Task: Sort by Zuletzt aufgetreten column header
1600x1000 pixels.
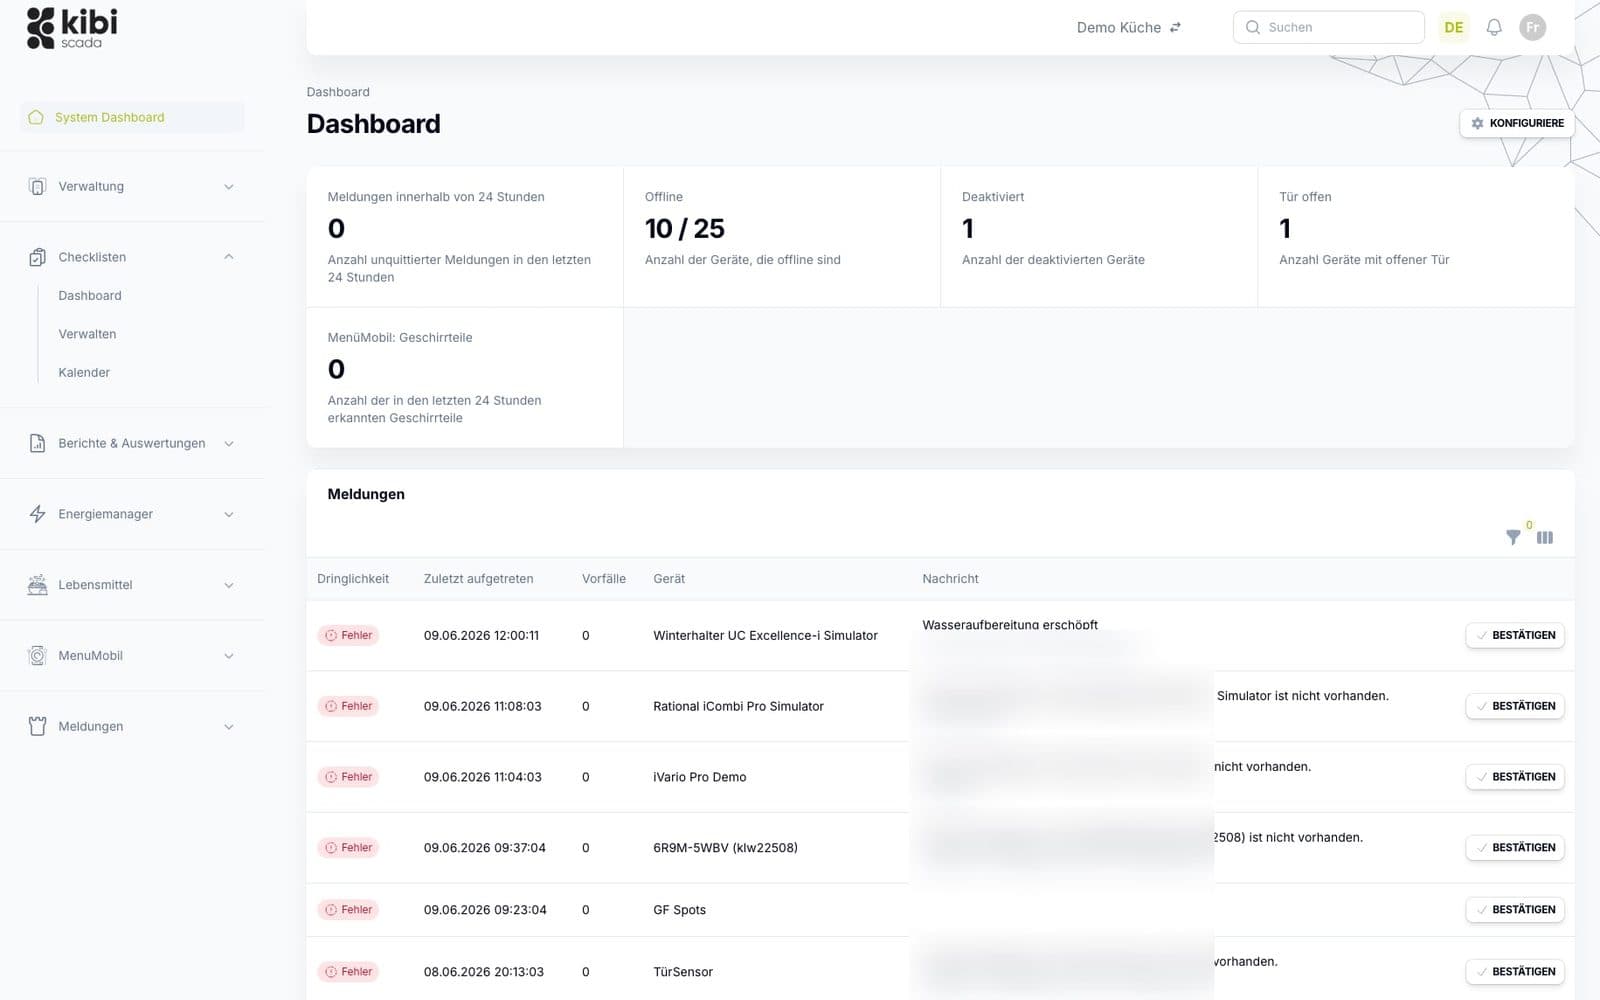Action: (478, 579)
